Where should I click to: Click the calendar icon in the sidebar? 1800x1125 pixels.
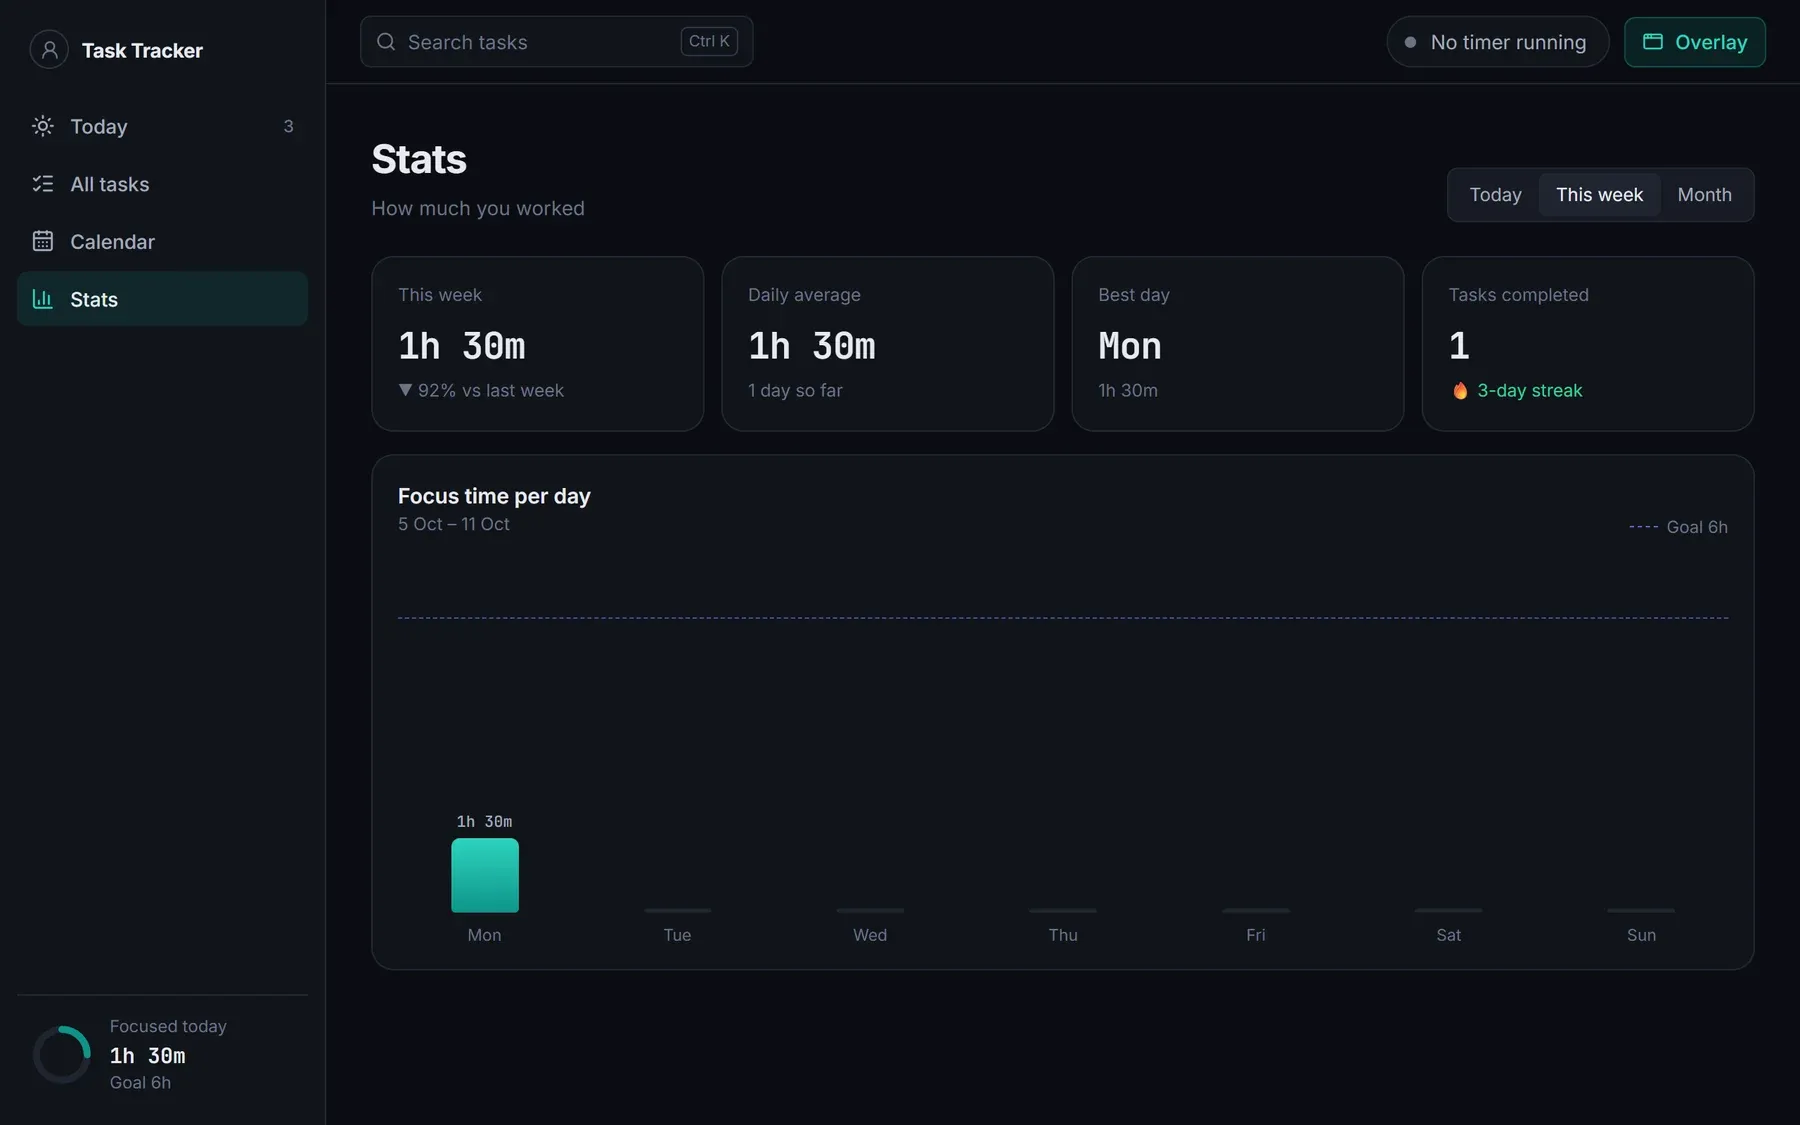coord(43,241)
